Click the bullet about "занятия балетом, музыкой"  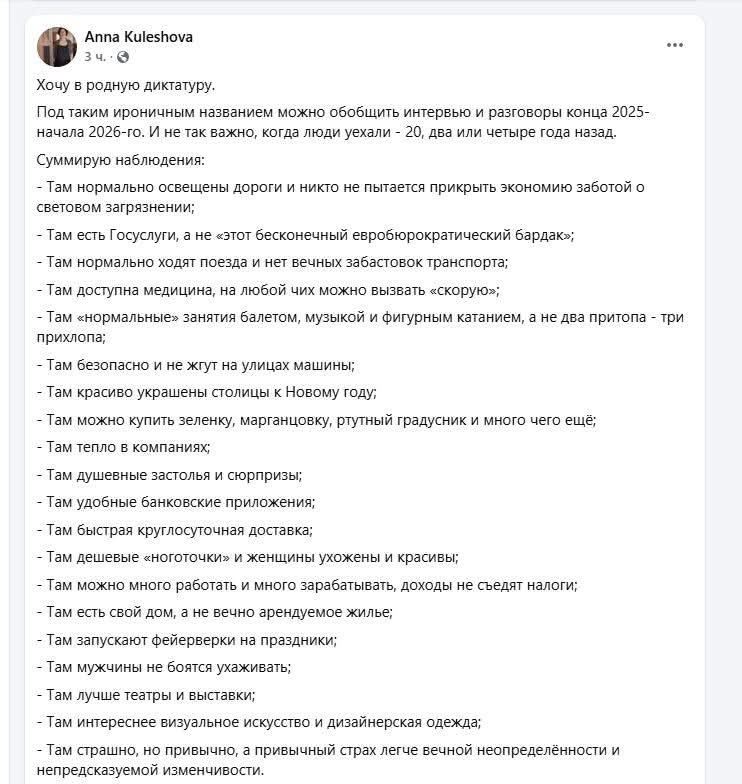click(x=360, y=327)
